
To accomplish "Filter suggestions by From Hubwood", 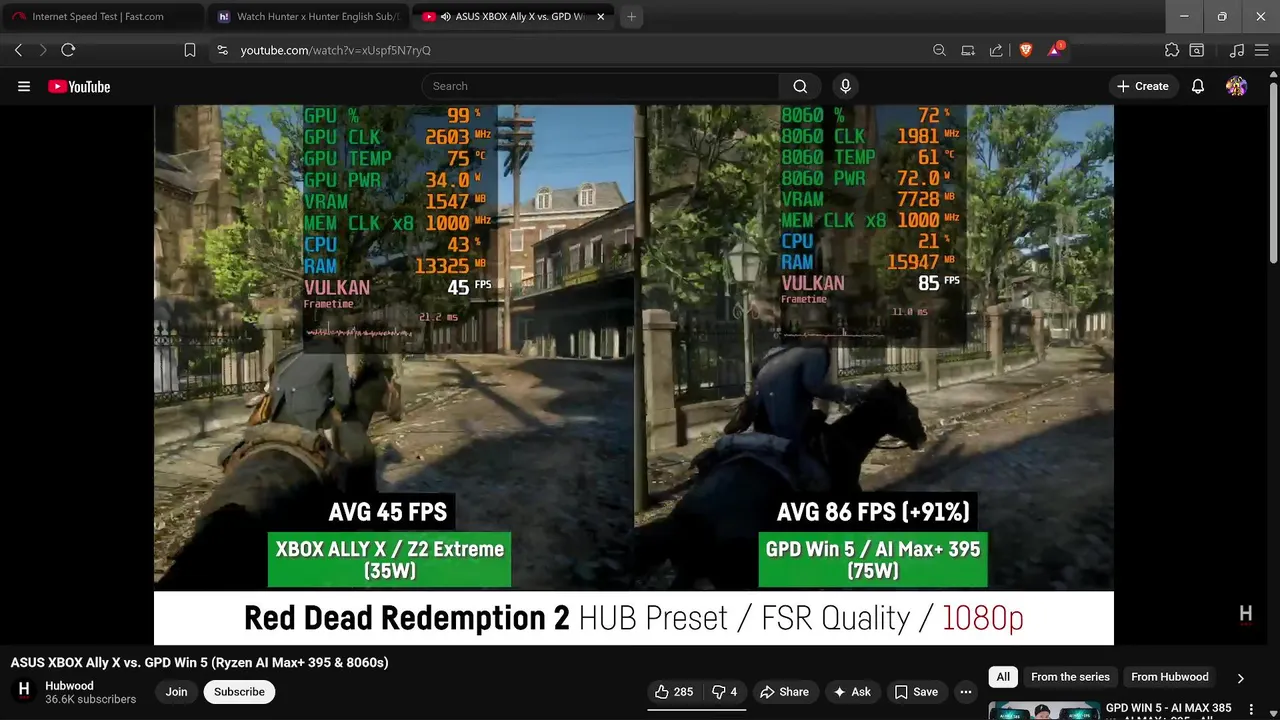I will (1169, 677).
